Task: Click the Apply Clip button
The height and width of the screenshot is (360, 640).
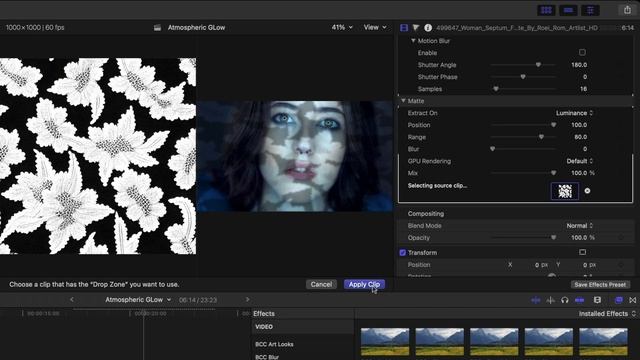Action: pyautogui.click(x=364, y=284)
